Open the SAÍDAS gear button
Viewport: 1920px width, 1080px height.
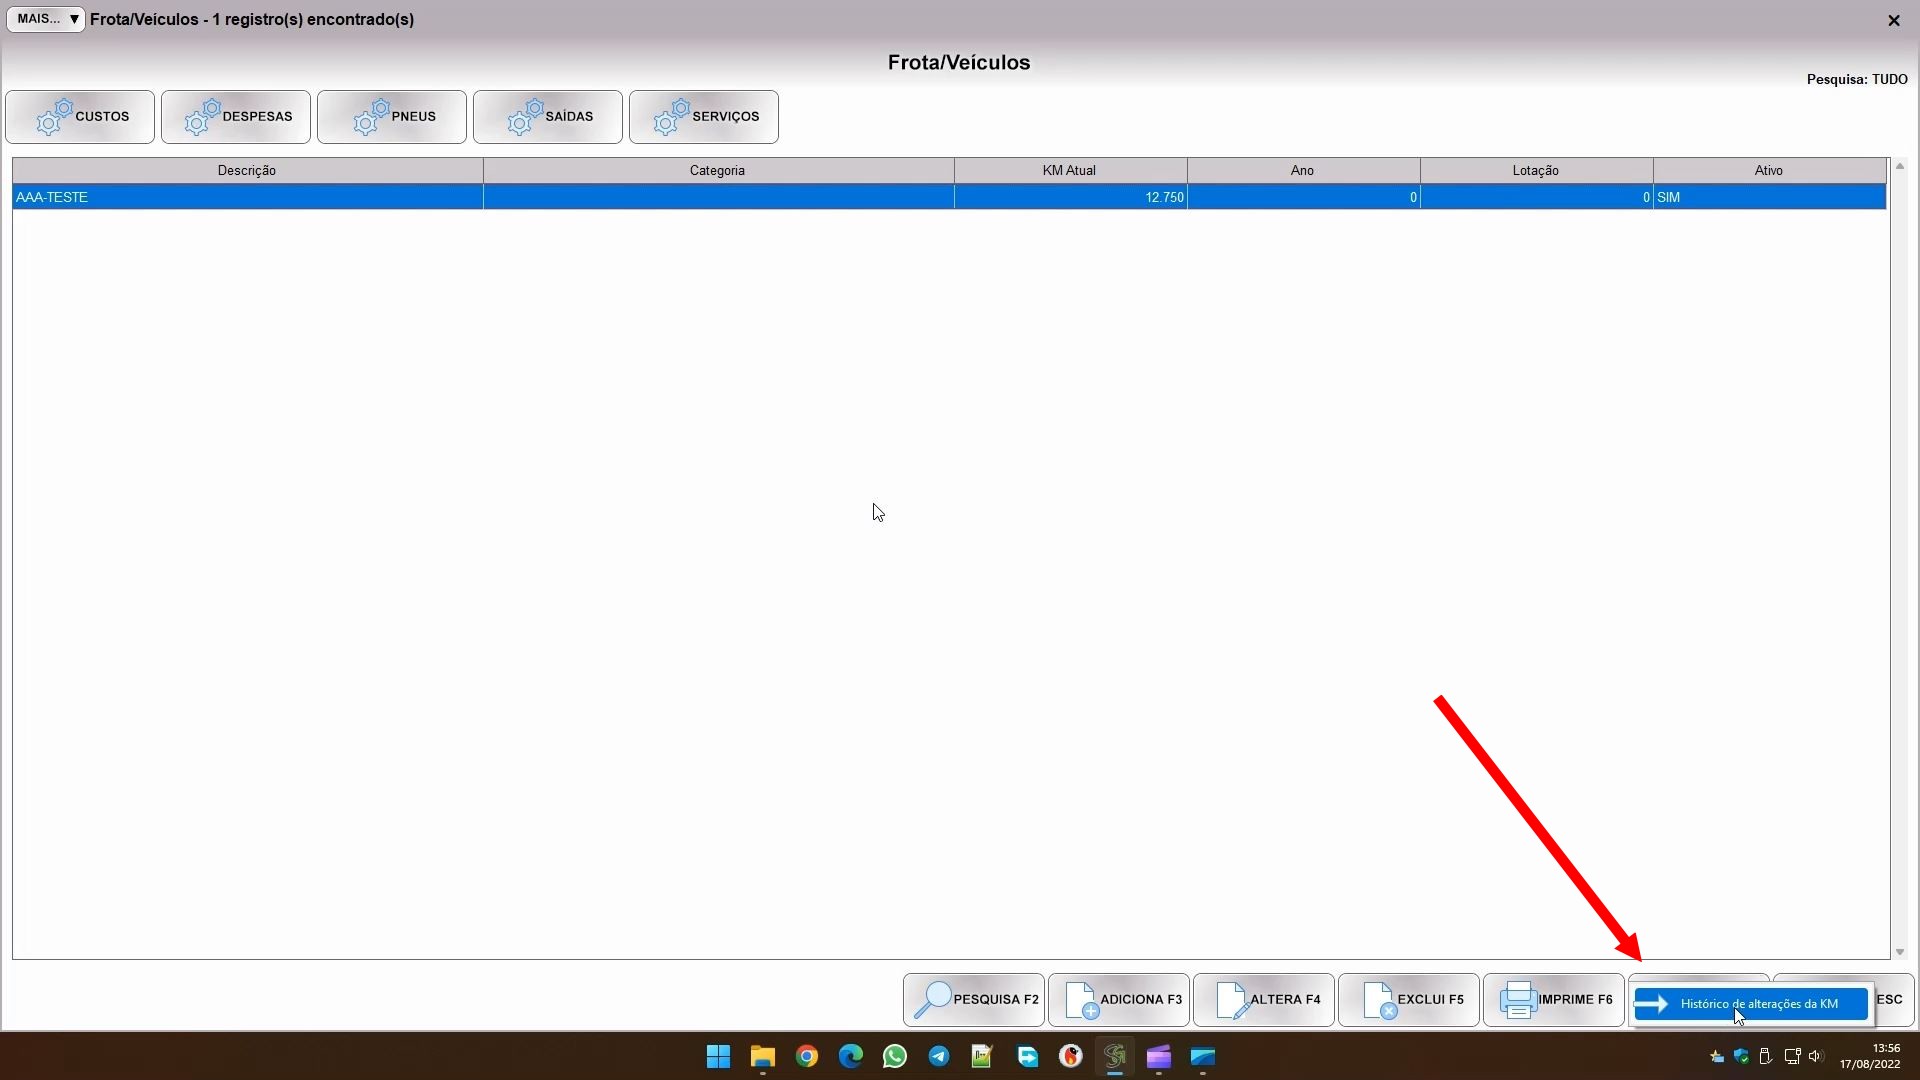tap(548, 117)
